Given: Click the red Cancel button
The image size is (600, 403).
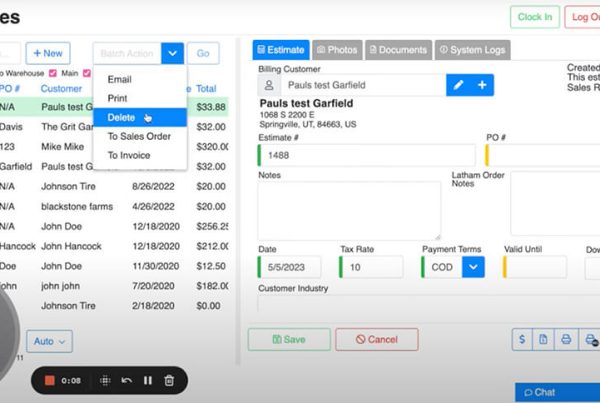Looking at the screenshot, I should (376, 340).
